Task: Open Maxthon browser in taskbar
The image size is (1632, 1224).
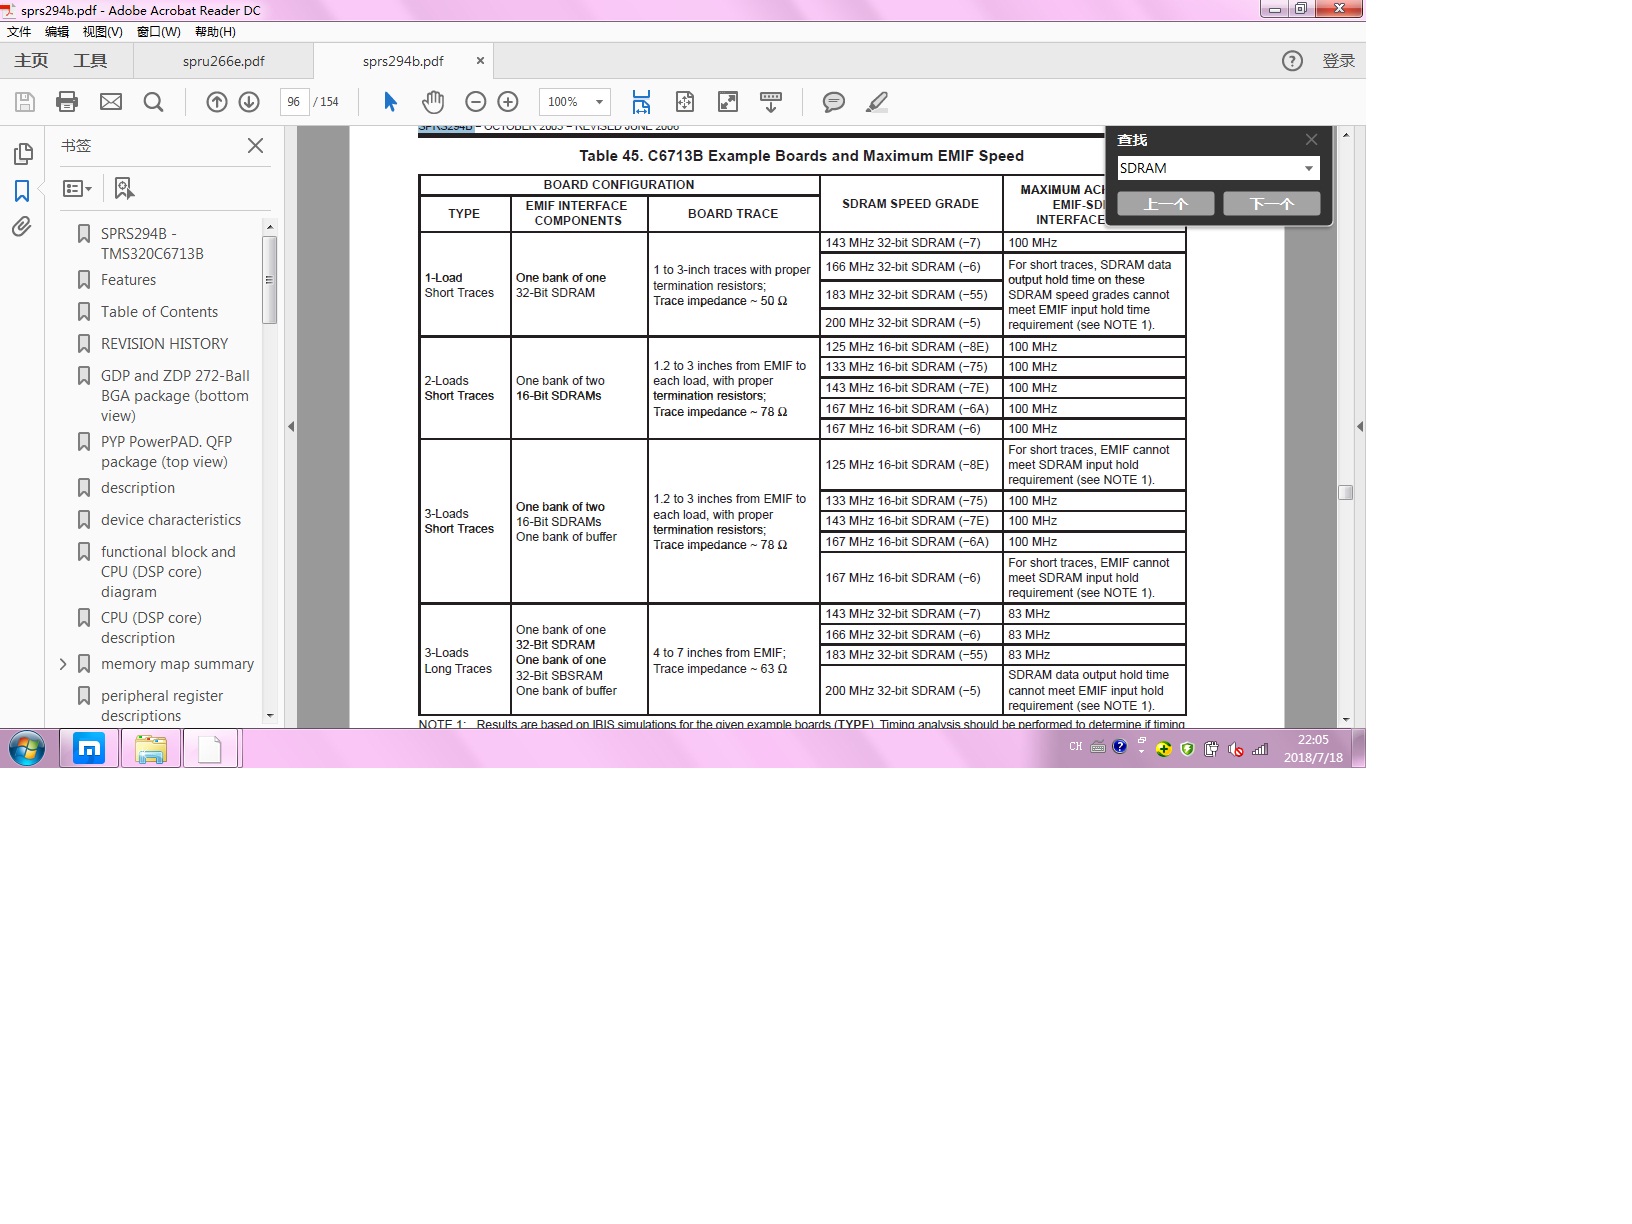Action: 89,748
